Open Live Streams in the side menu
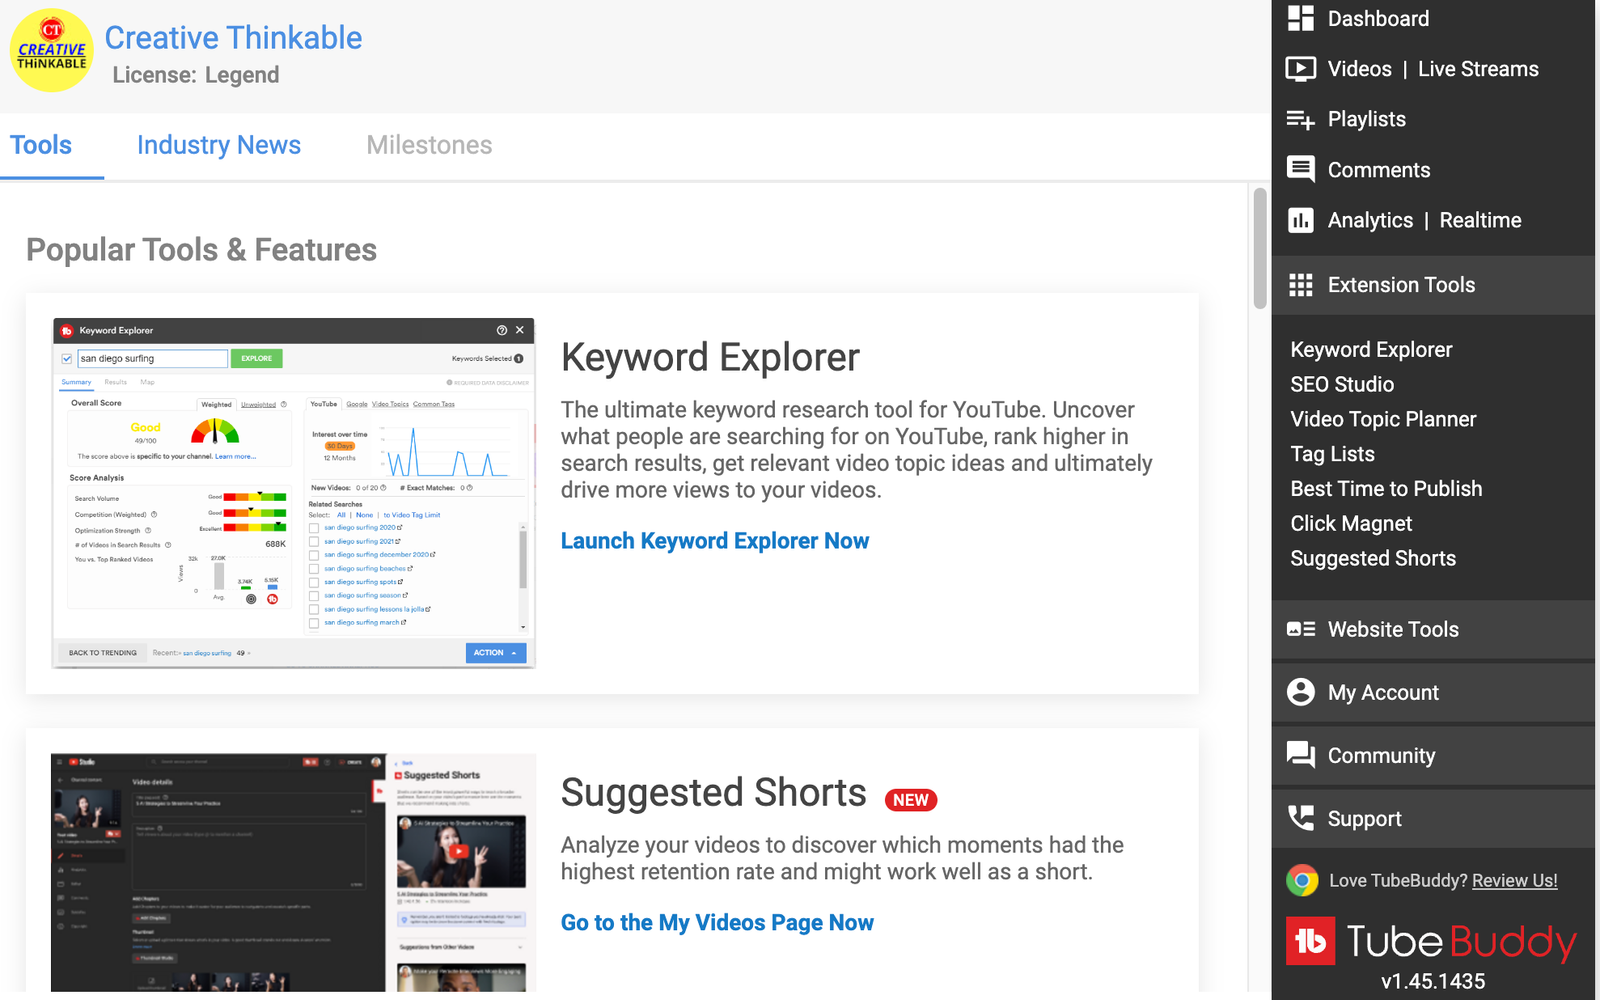Screen dimensions: 1600x1000 pyautogui.click(x=1478, y=69)
